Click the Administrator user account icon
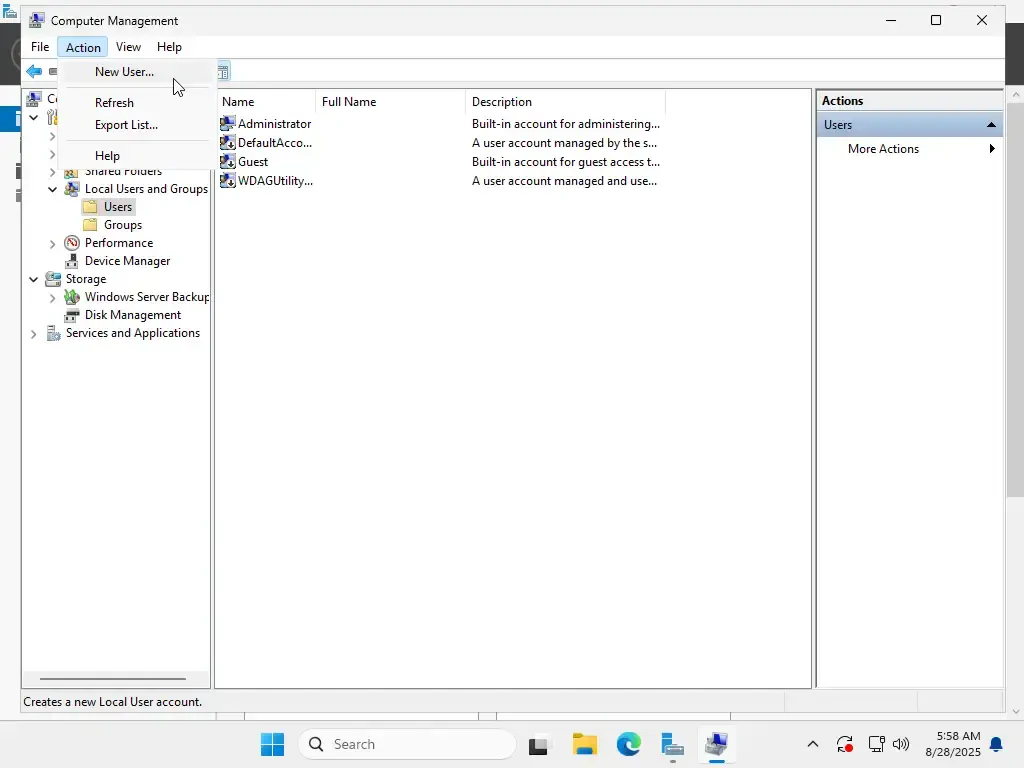 click(227, 123)
